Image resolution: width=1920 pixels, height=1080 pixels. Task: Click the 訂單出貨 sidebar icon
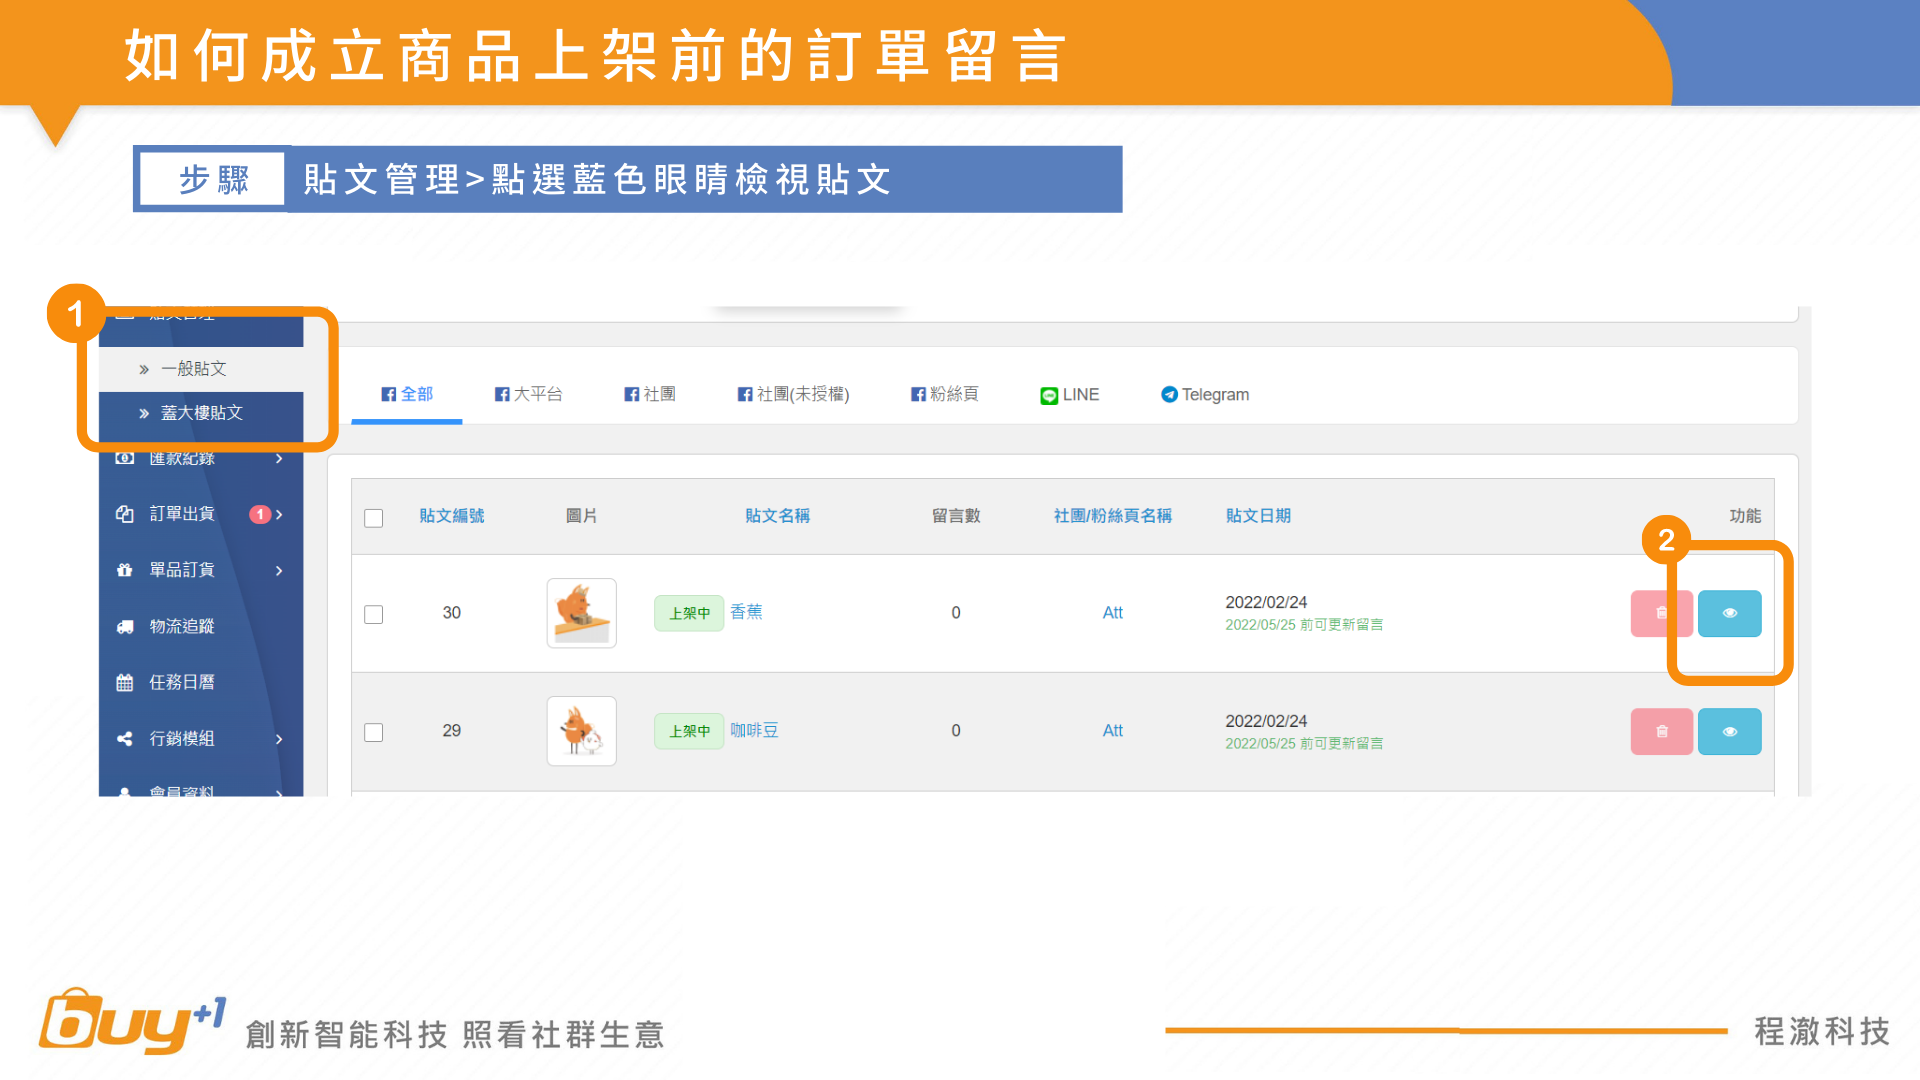[x=125, y=514]
